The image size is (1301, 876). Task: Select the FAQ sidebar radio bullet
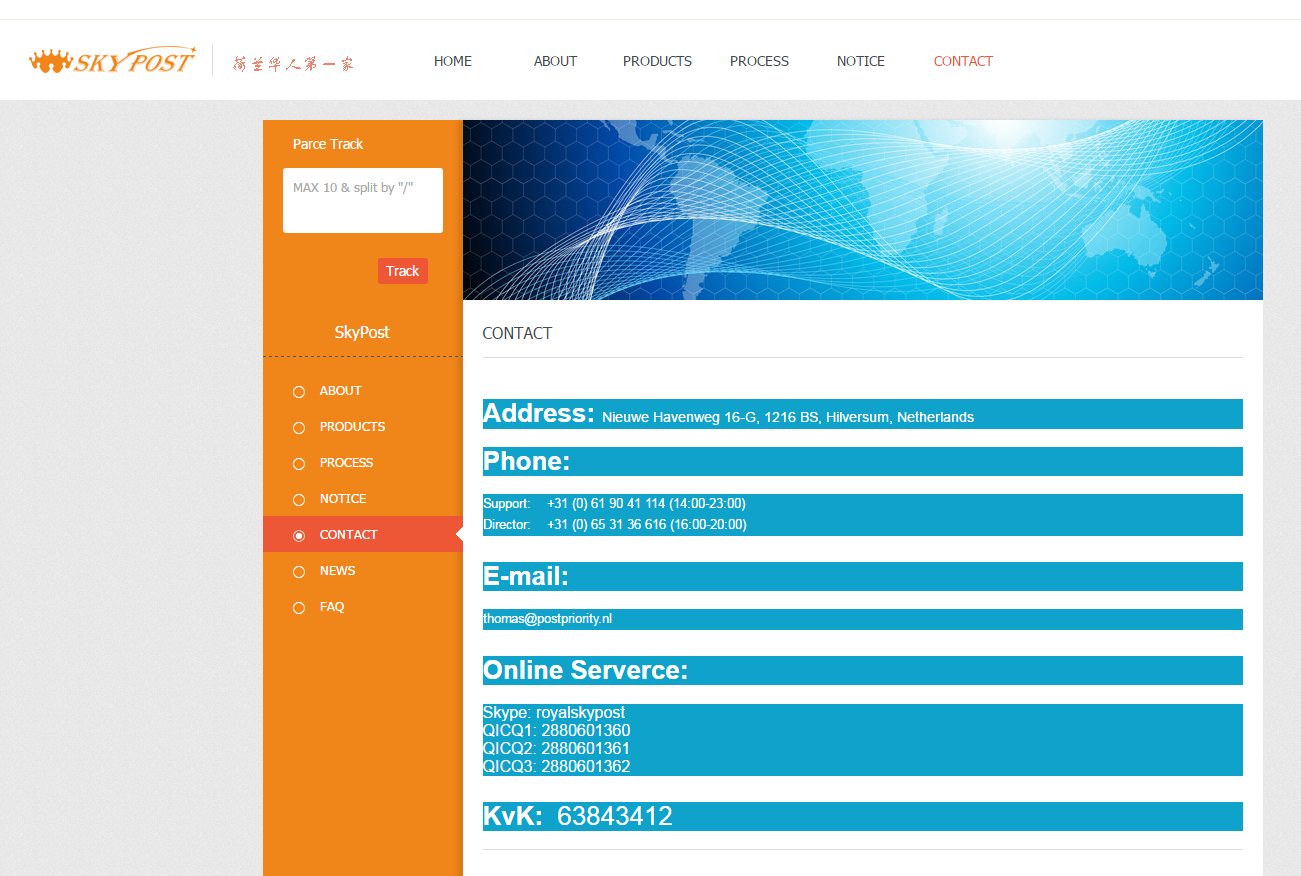pos(299,608)
